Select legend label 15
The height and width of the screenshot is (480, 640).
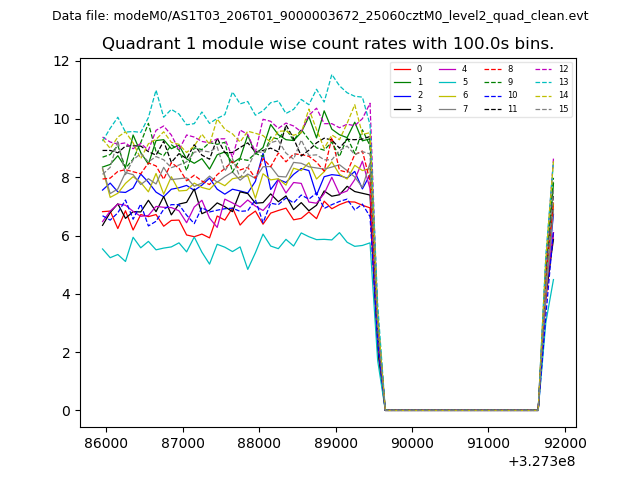click(x=564, y=108)
